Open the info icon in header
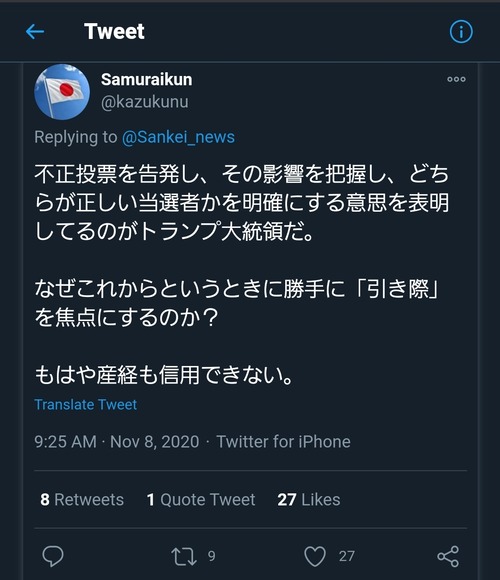 click(461, 32)
